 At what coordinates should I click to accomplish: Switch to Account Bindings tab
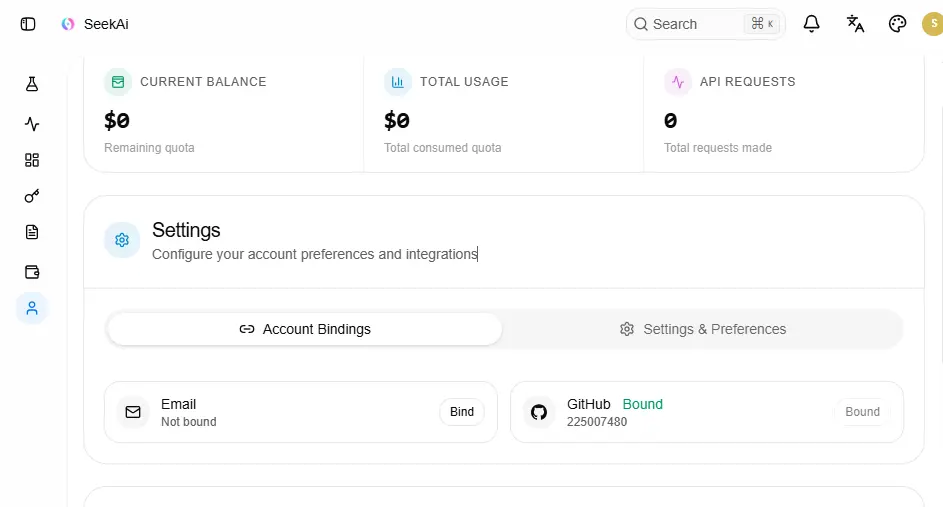(x=304, y=329)
